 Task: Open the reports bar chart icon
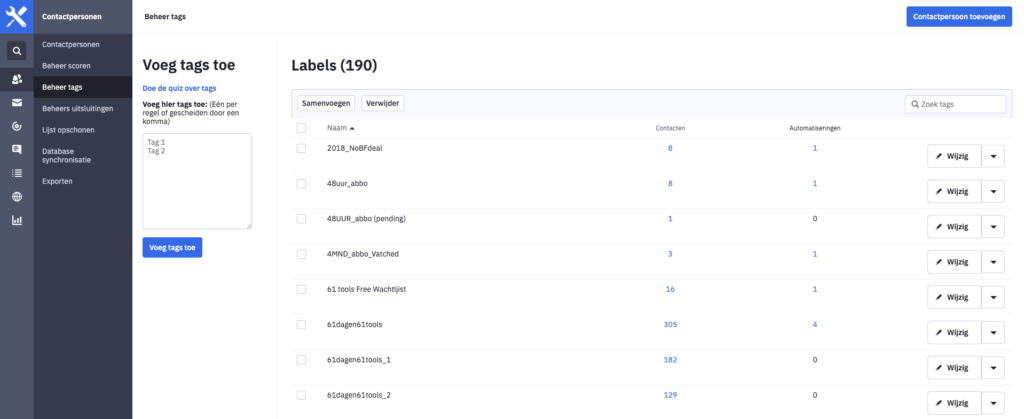pos(16,220)
